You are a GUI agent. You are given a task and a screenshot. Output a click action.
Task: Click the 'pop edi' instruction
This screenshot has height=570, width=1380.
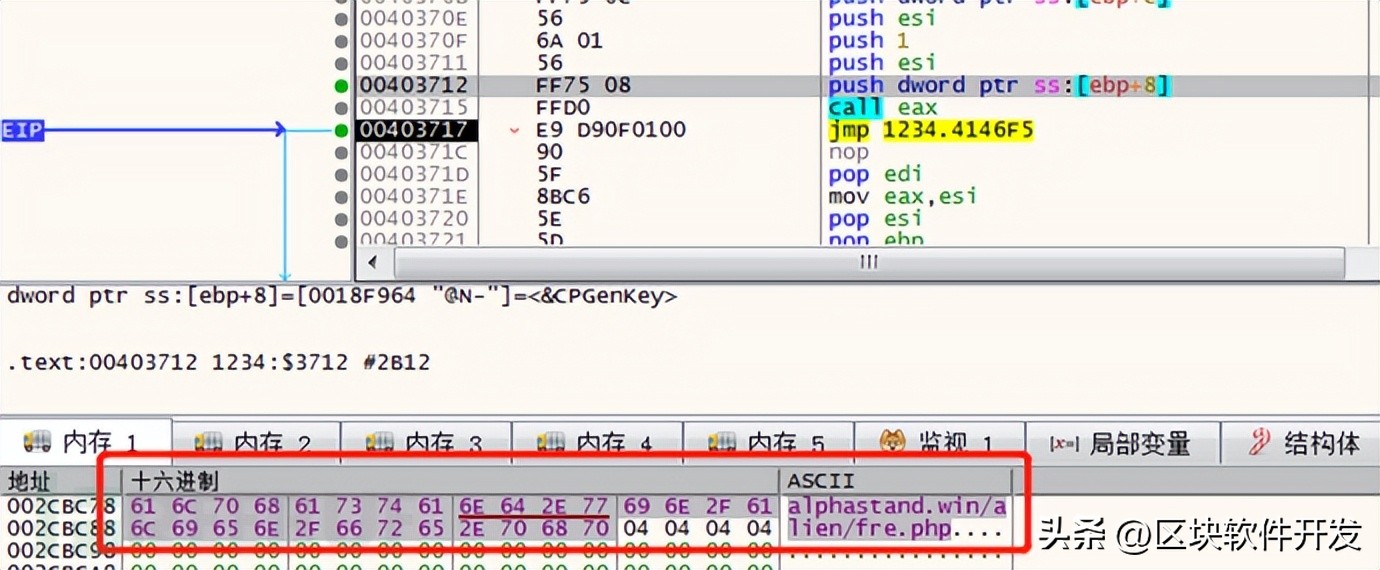click(875, 174)
